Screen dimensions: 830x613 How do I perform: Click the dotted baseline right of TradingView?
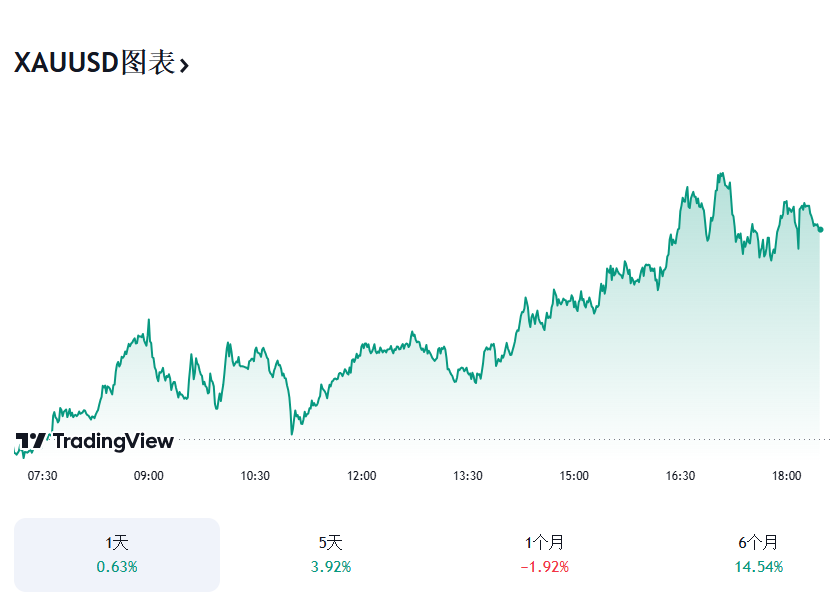tap(500, 438)
